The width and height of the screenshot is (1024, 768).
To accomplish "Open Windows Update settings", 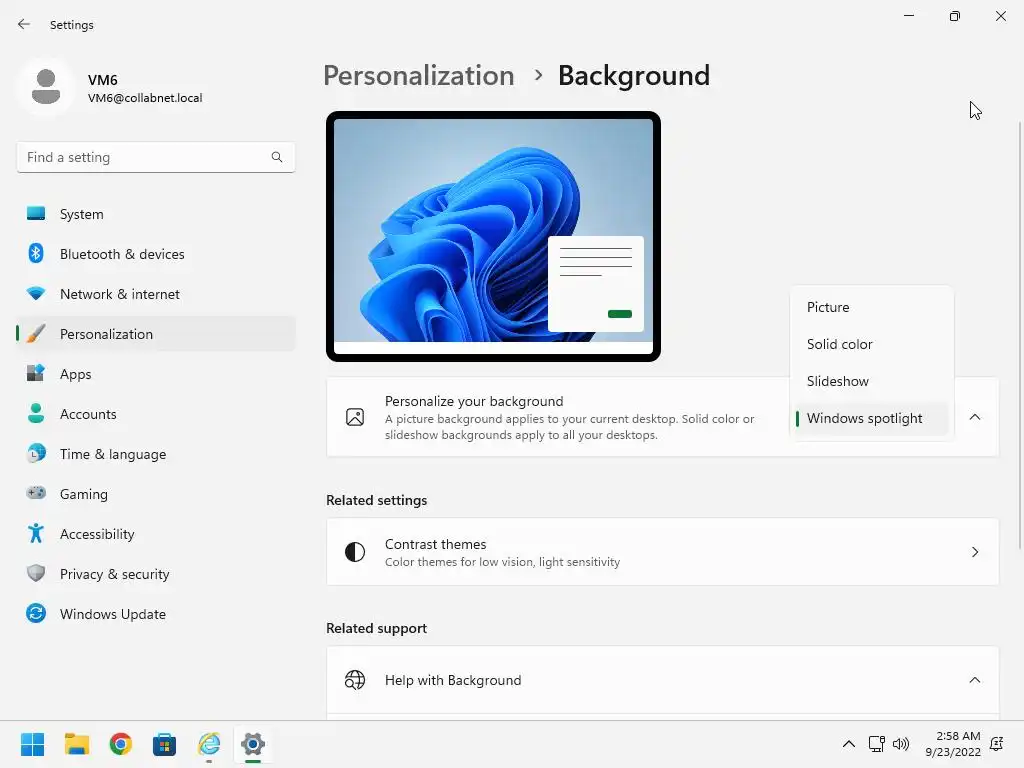I will (155, 614).
